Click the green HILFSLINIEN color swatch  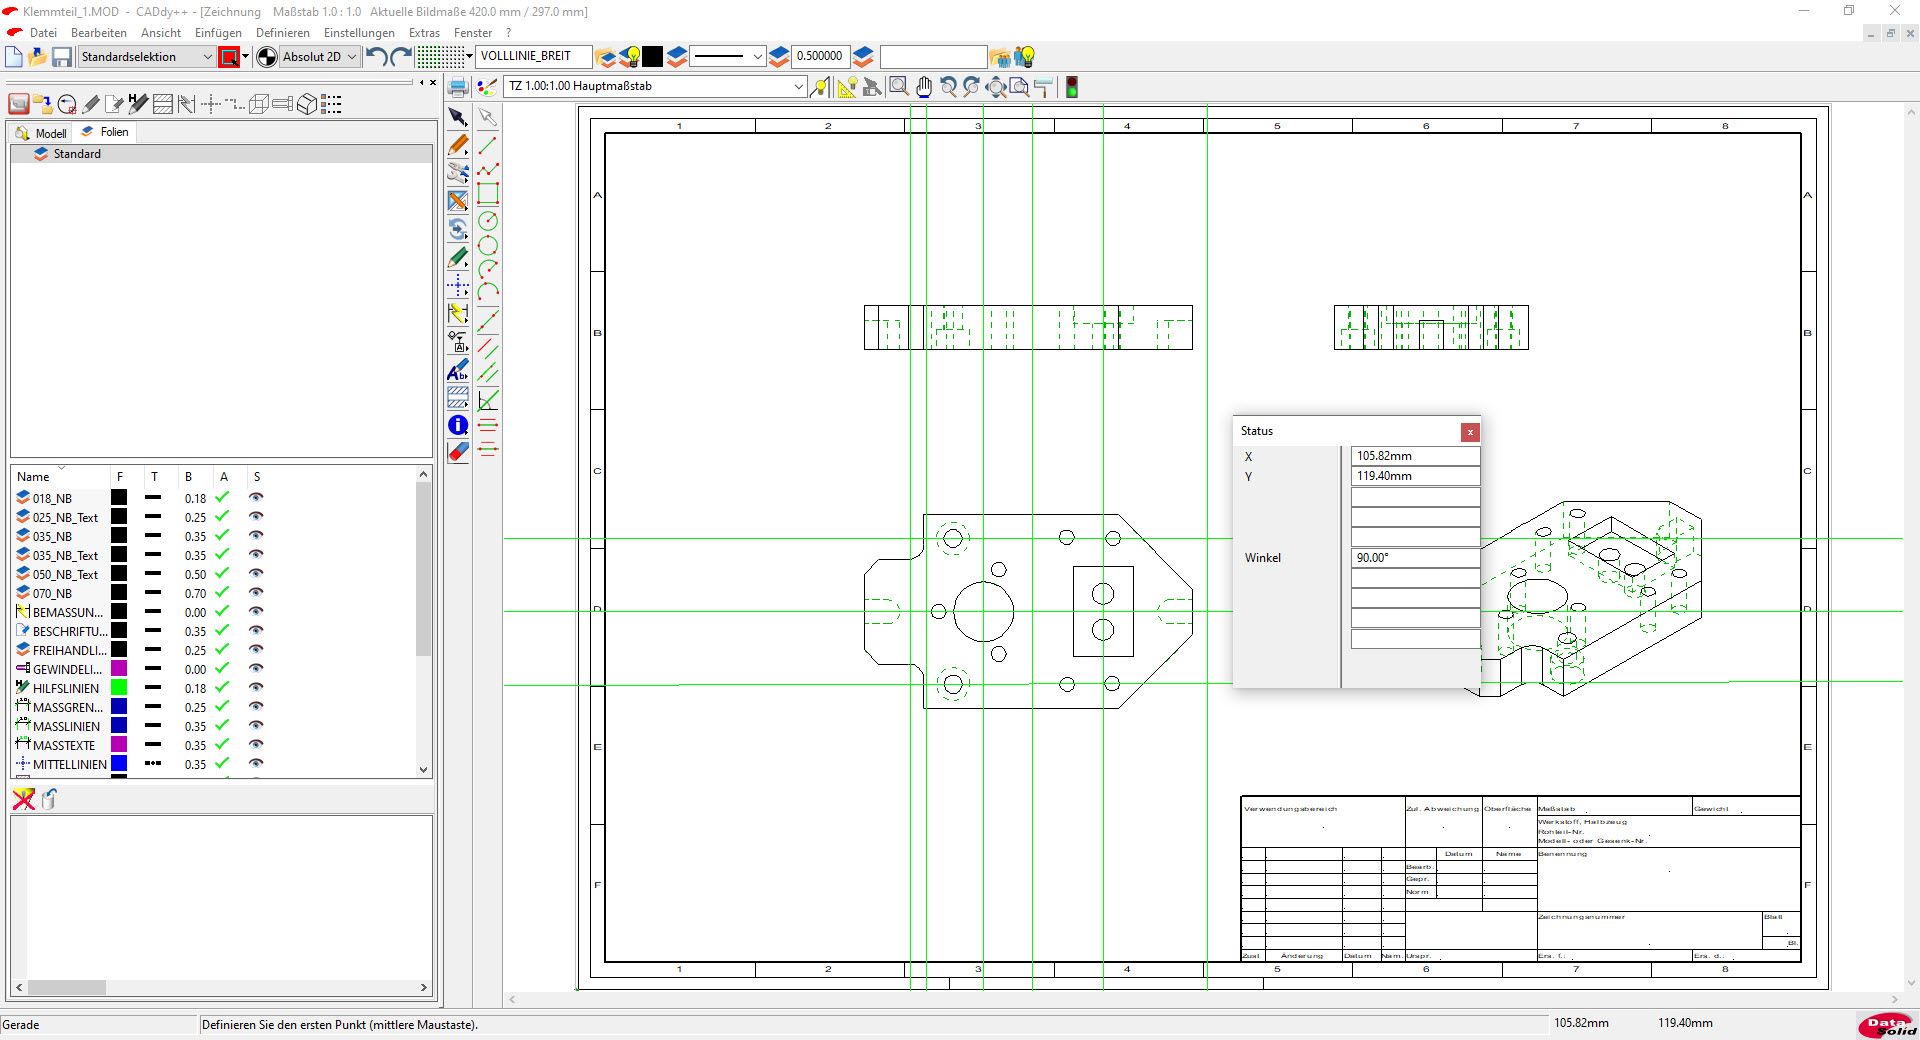coord(119,688)
